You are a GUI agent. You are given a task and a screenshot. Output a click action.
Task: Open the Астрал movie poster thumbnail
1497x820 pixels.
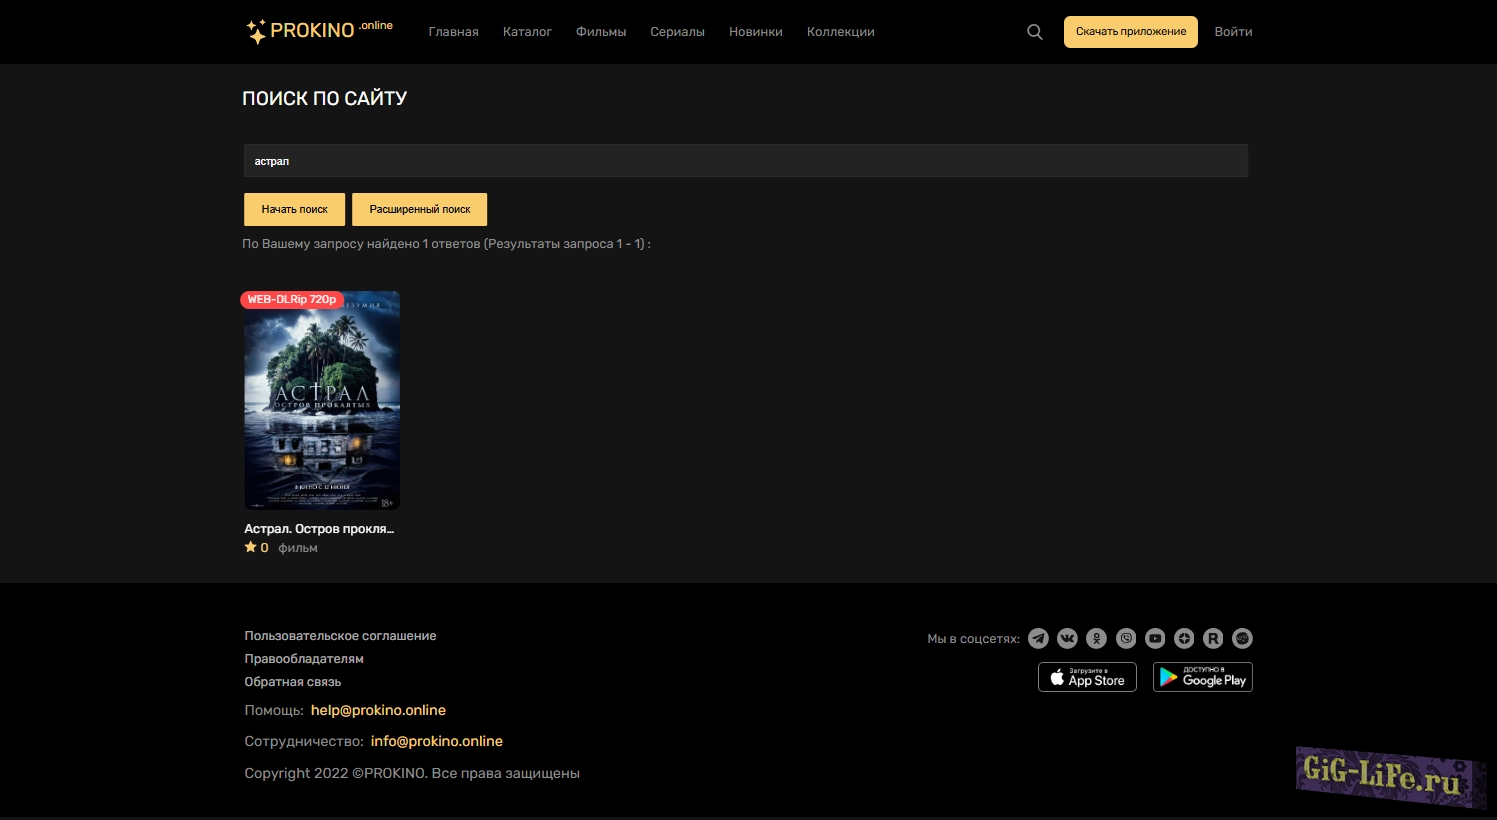(x=322, y=401)
